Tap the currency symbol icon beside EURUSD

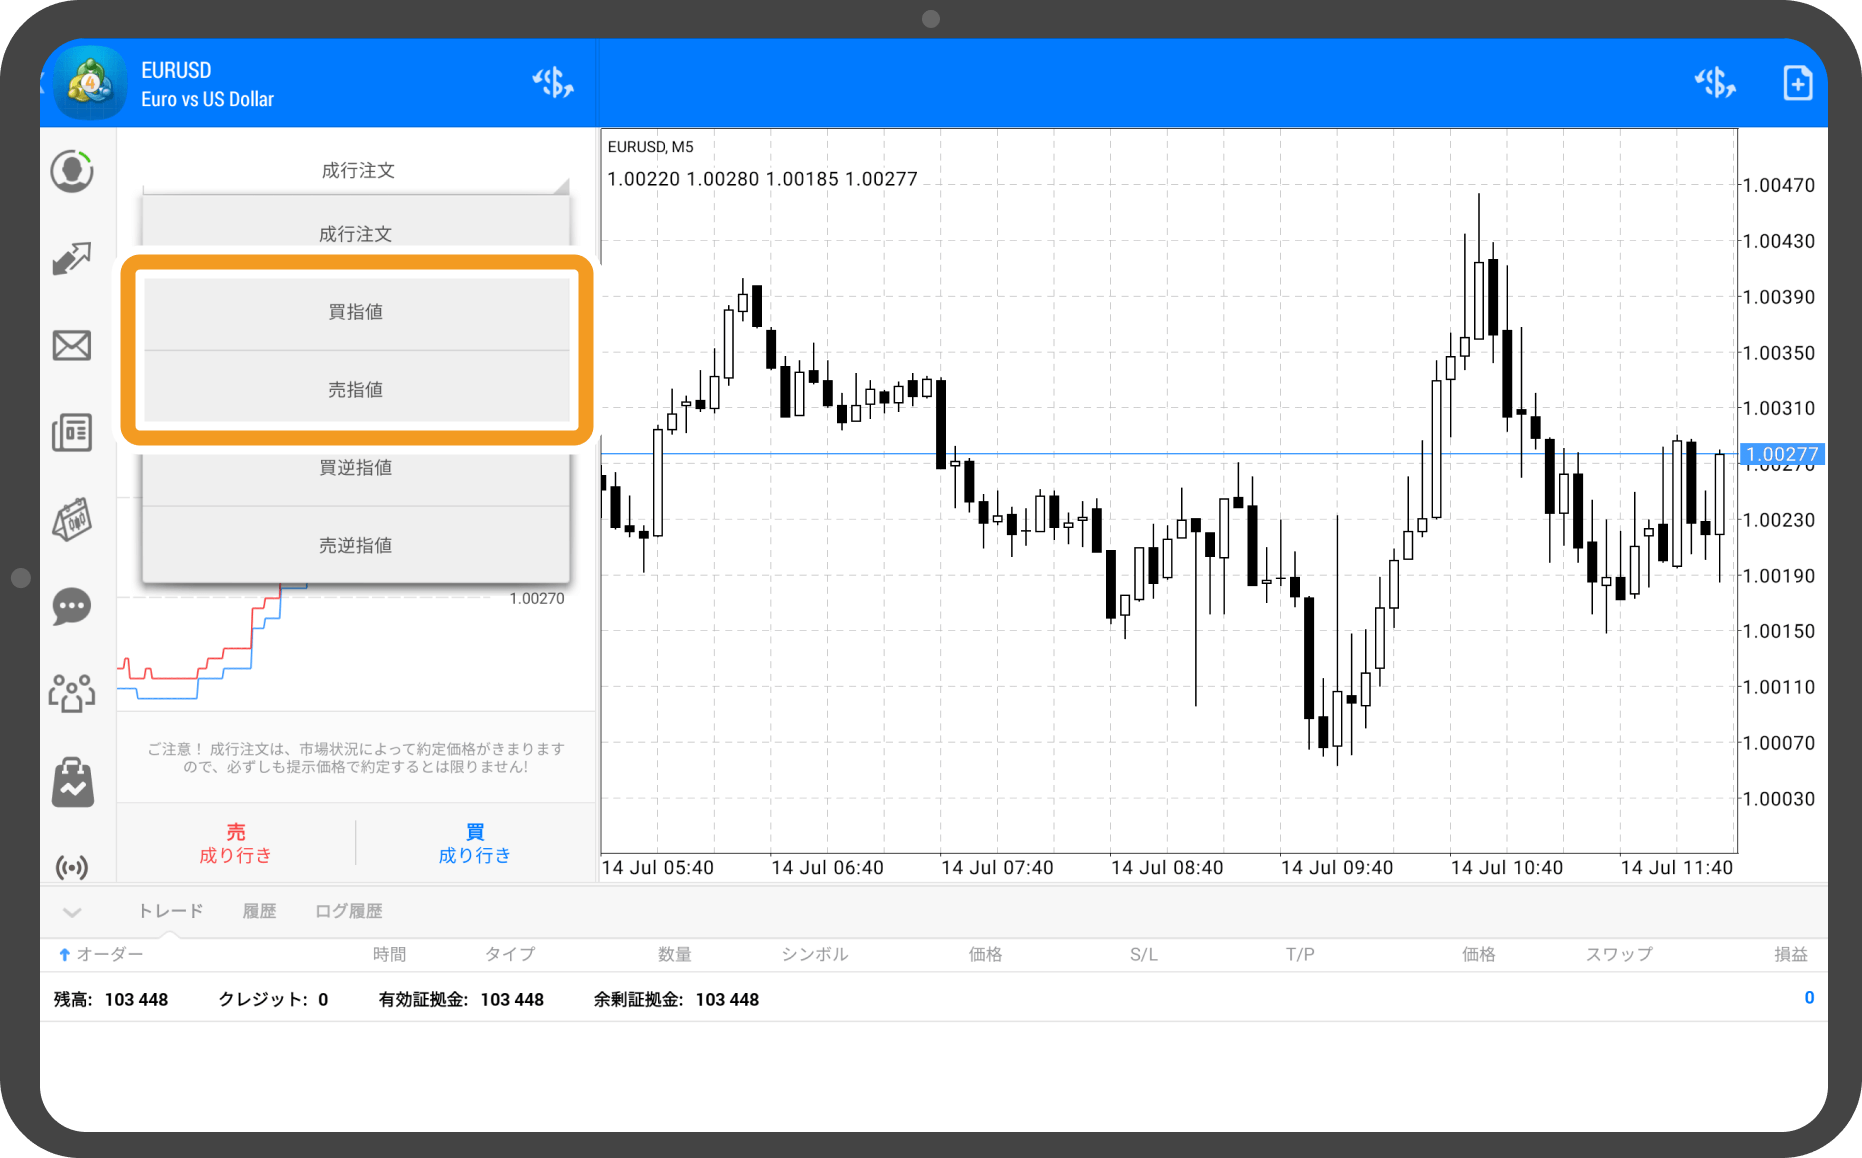pos(553,83)
